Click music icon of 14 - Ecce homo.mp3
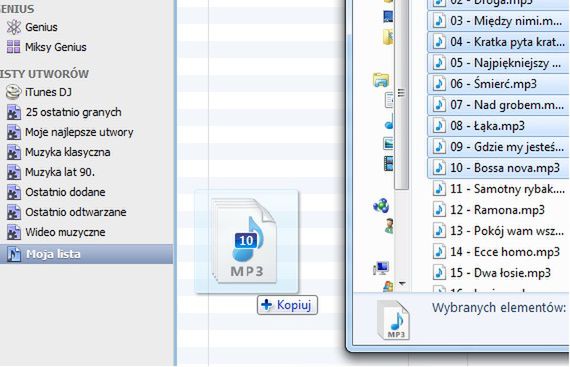This screenshot has height=367, width=570. [439, 252]
